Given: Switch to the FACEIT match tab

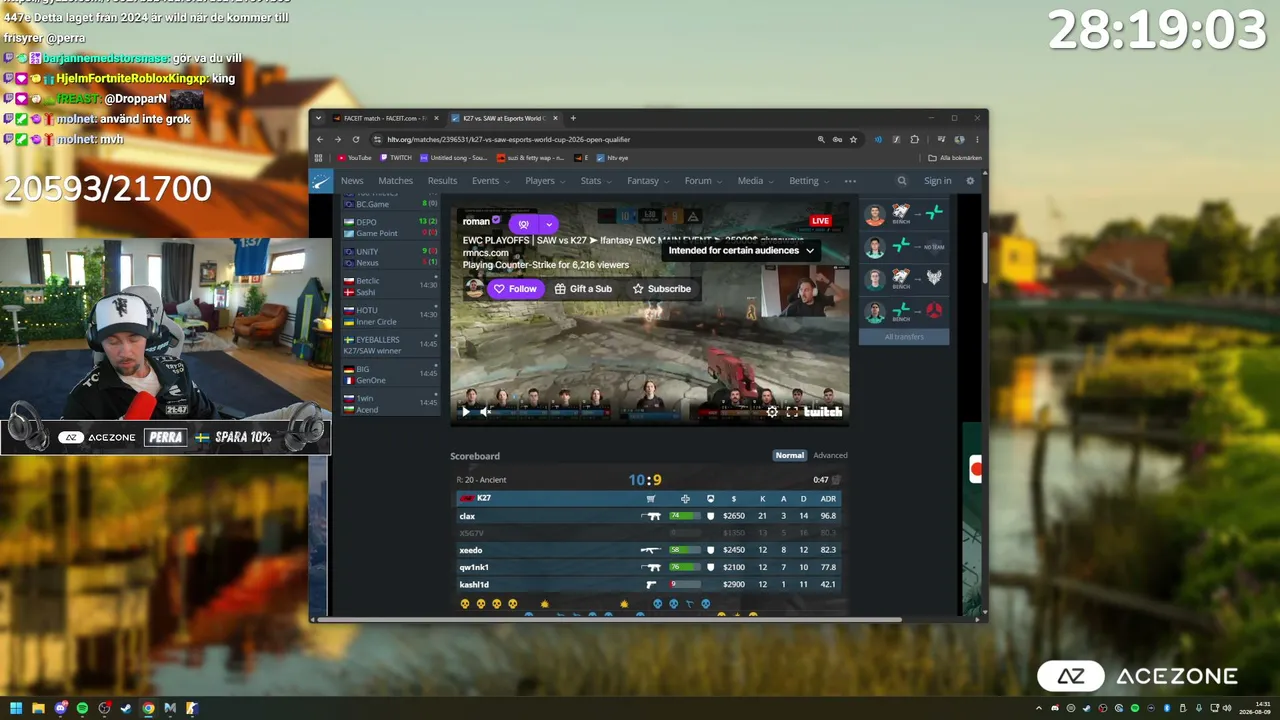Looking at the screenshot, I should (x=385, y=118).
